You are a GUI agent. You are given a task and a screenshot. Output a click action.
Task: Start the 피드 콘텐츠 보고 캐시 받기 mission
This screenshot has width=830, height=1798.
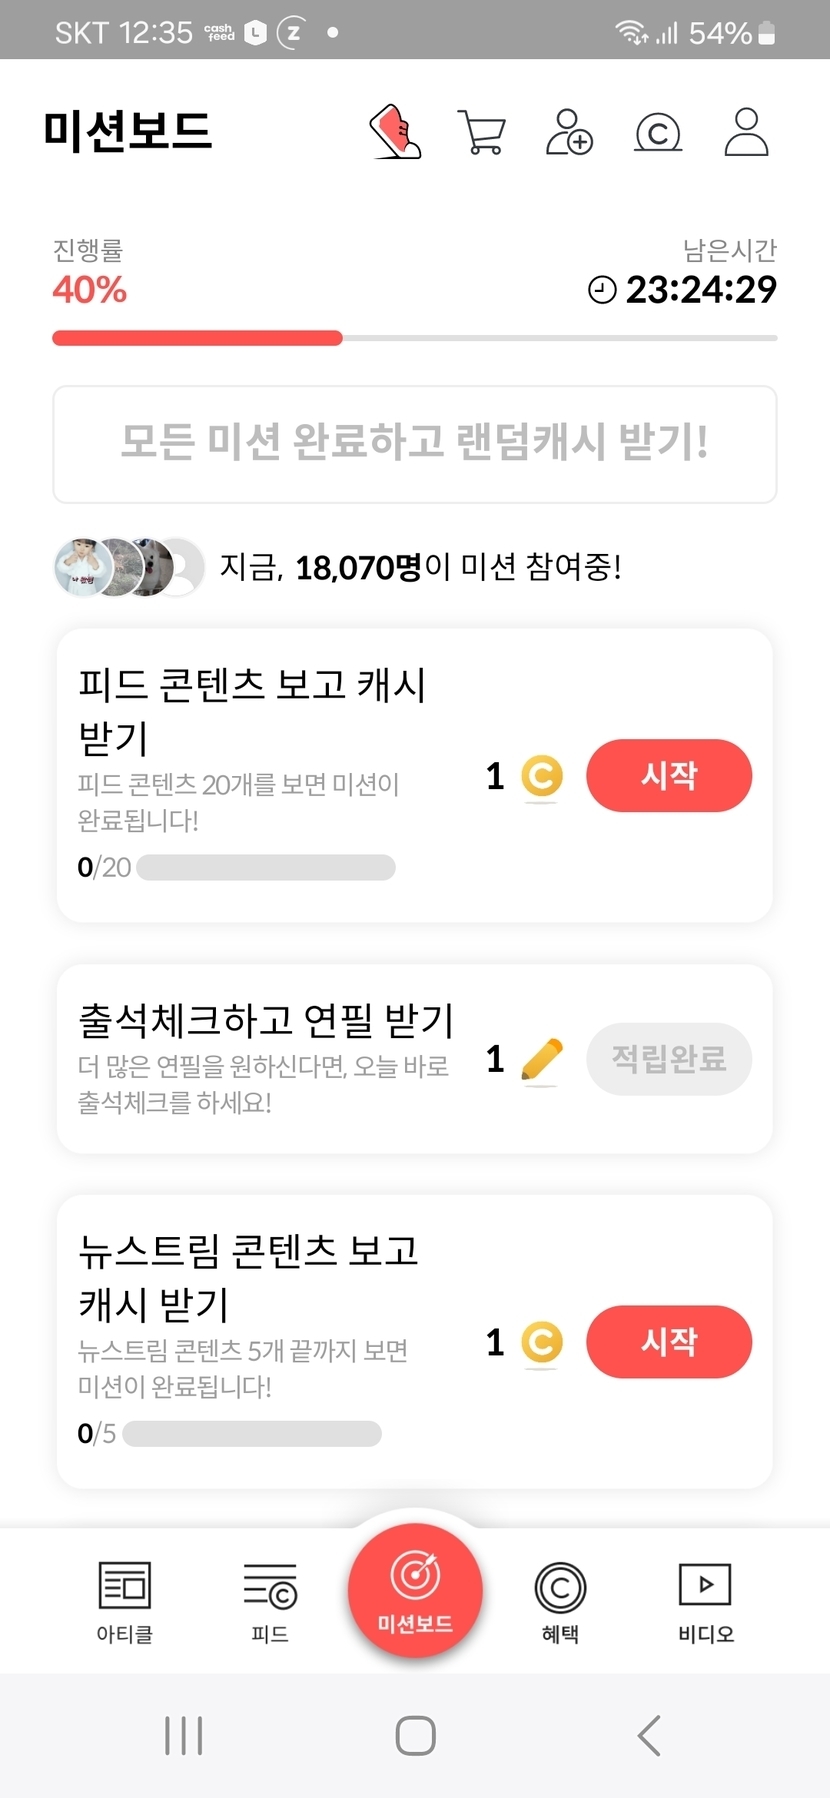click(669, 775)
